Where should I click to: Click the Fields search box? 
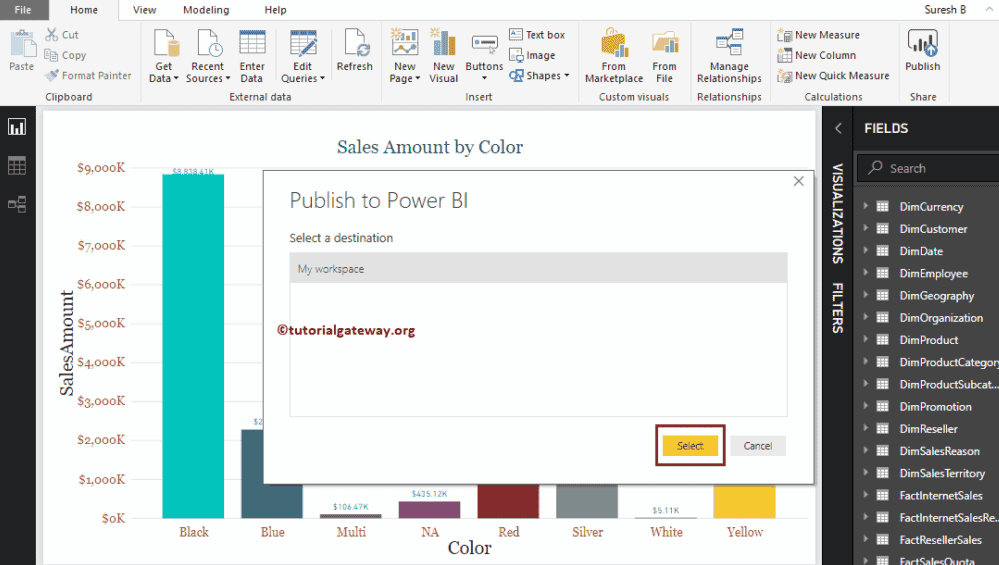[930, 168]
